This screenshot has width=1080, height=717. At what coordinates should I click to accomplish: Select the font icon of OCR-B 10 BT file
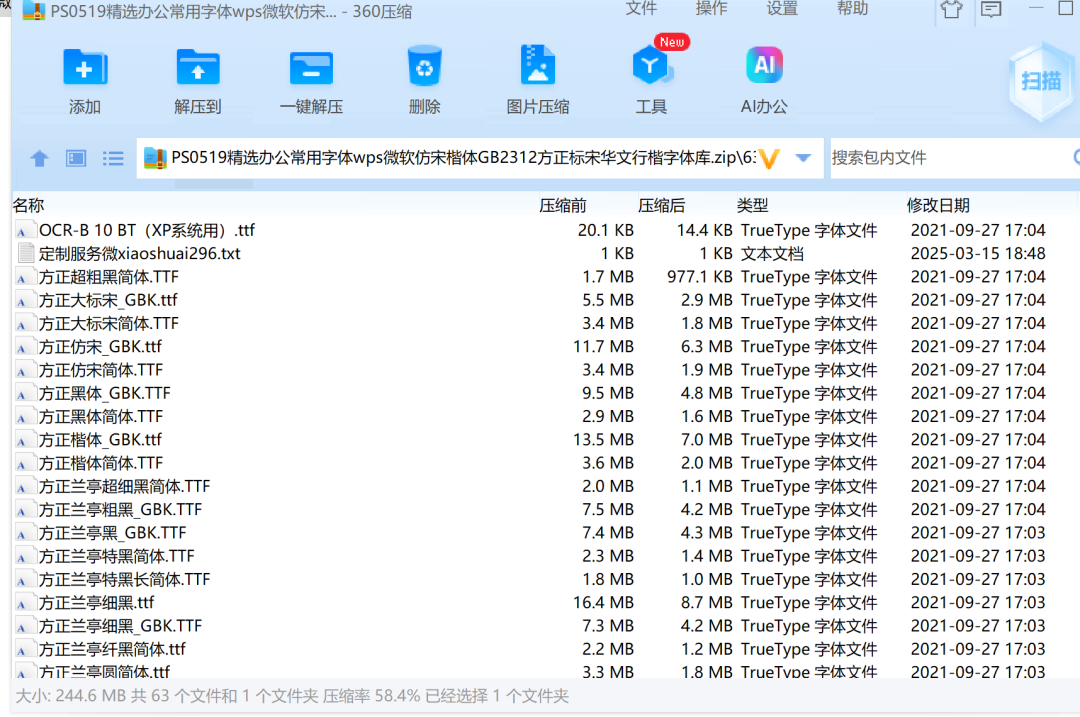click(23, 231)
